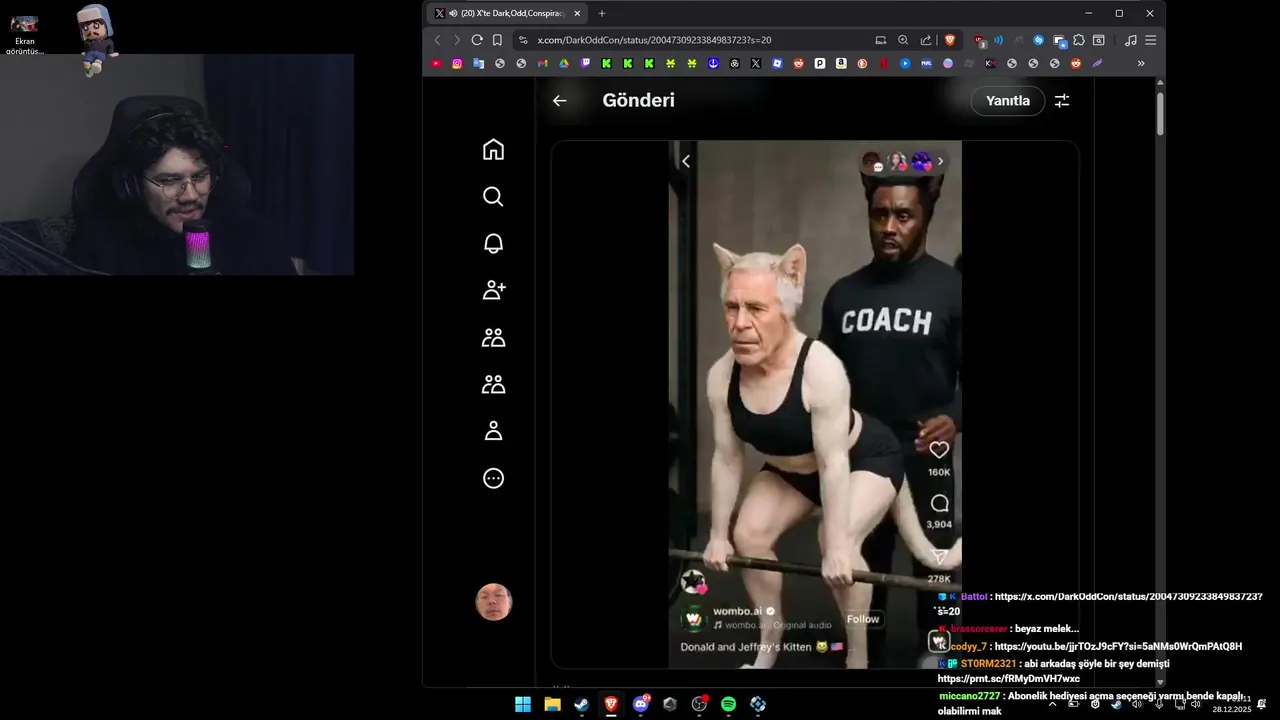Image resolution: width=1280 pixels, height=720 pixels.
Task: Go back with the arrow beside Gönderi
Action: [559, 100]
